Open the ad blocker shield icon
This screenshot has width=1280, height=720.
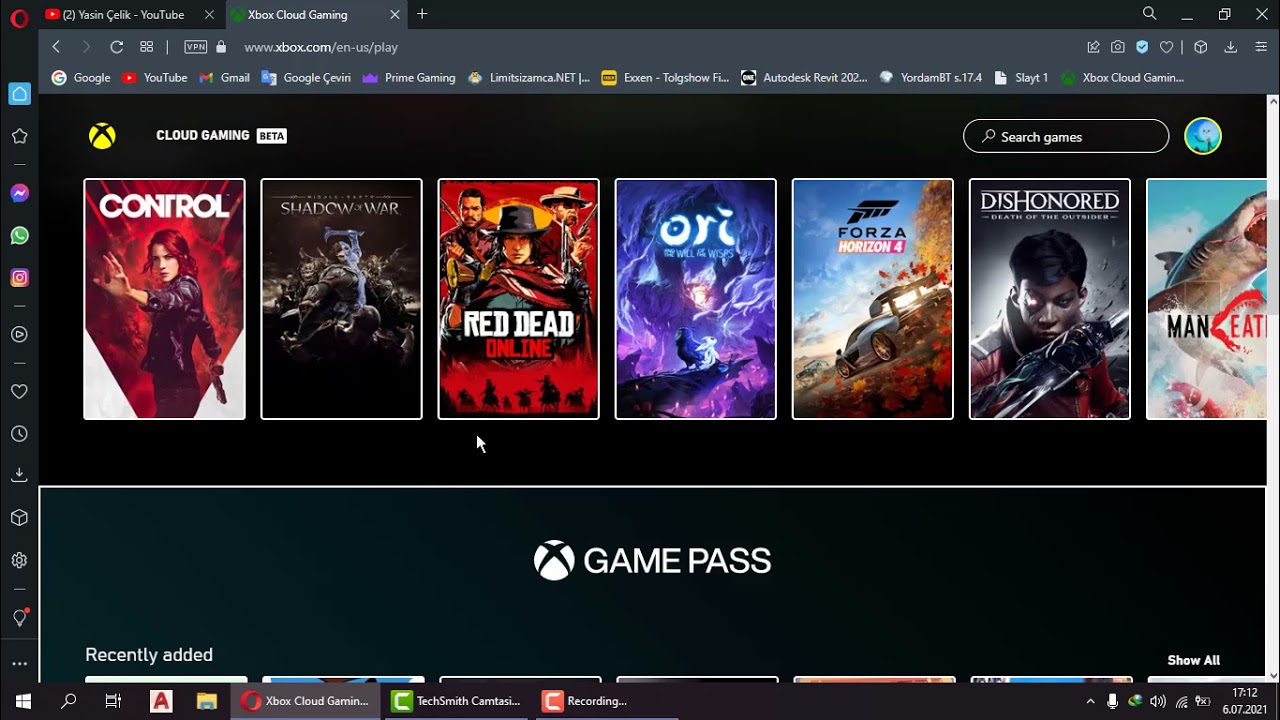pos(1142,47)
